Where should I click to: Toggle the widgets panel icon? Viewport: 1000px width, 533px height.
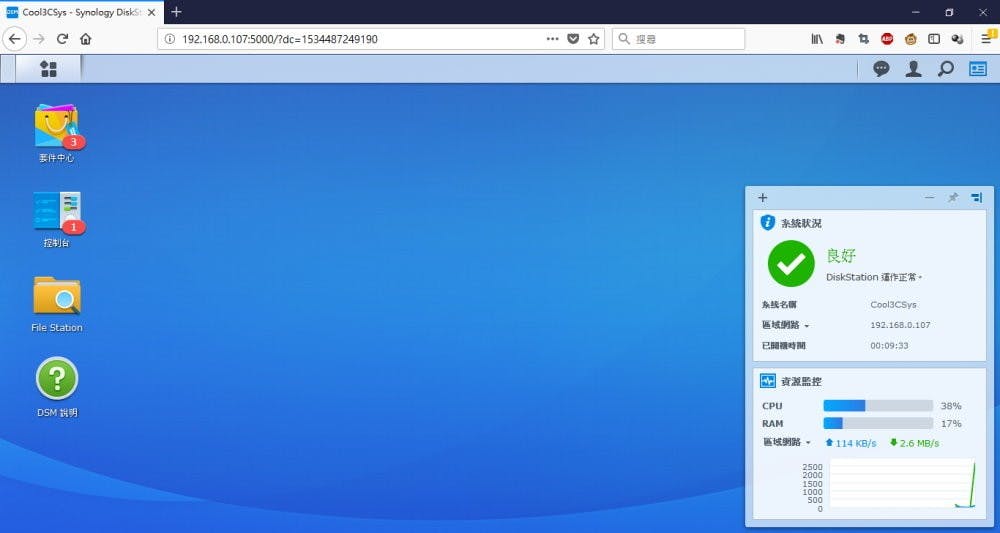978,69
